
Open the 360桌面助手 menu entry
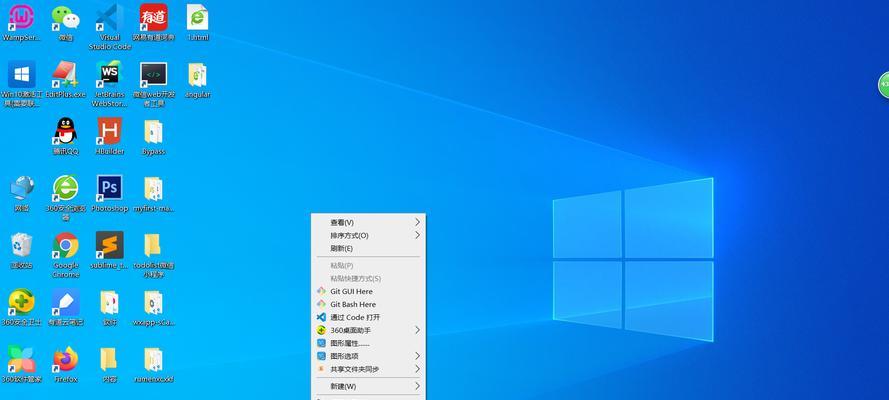click(368, 330)
